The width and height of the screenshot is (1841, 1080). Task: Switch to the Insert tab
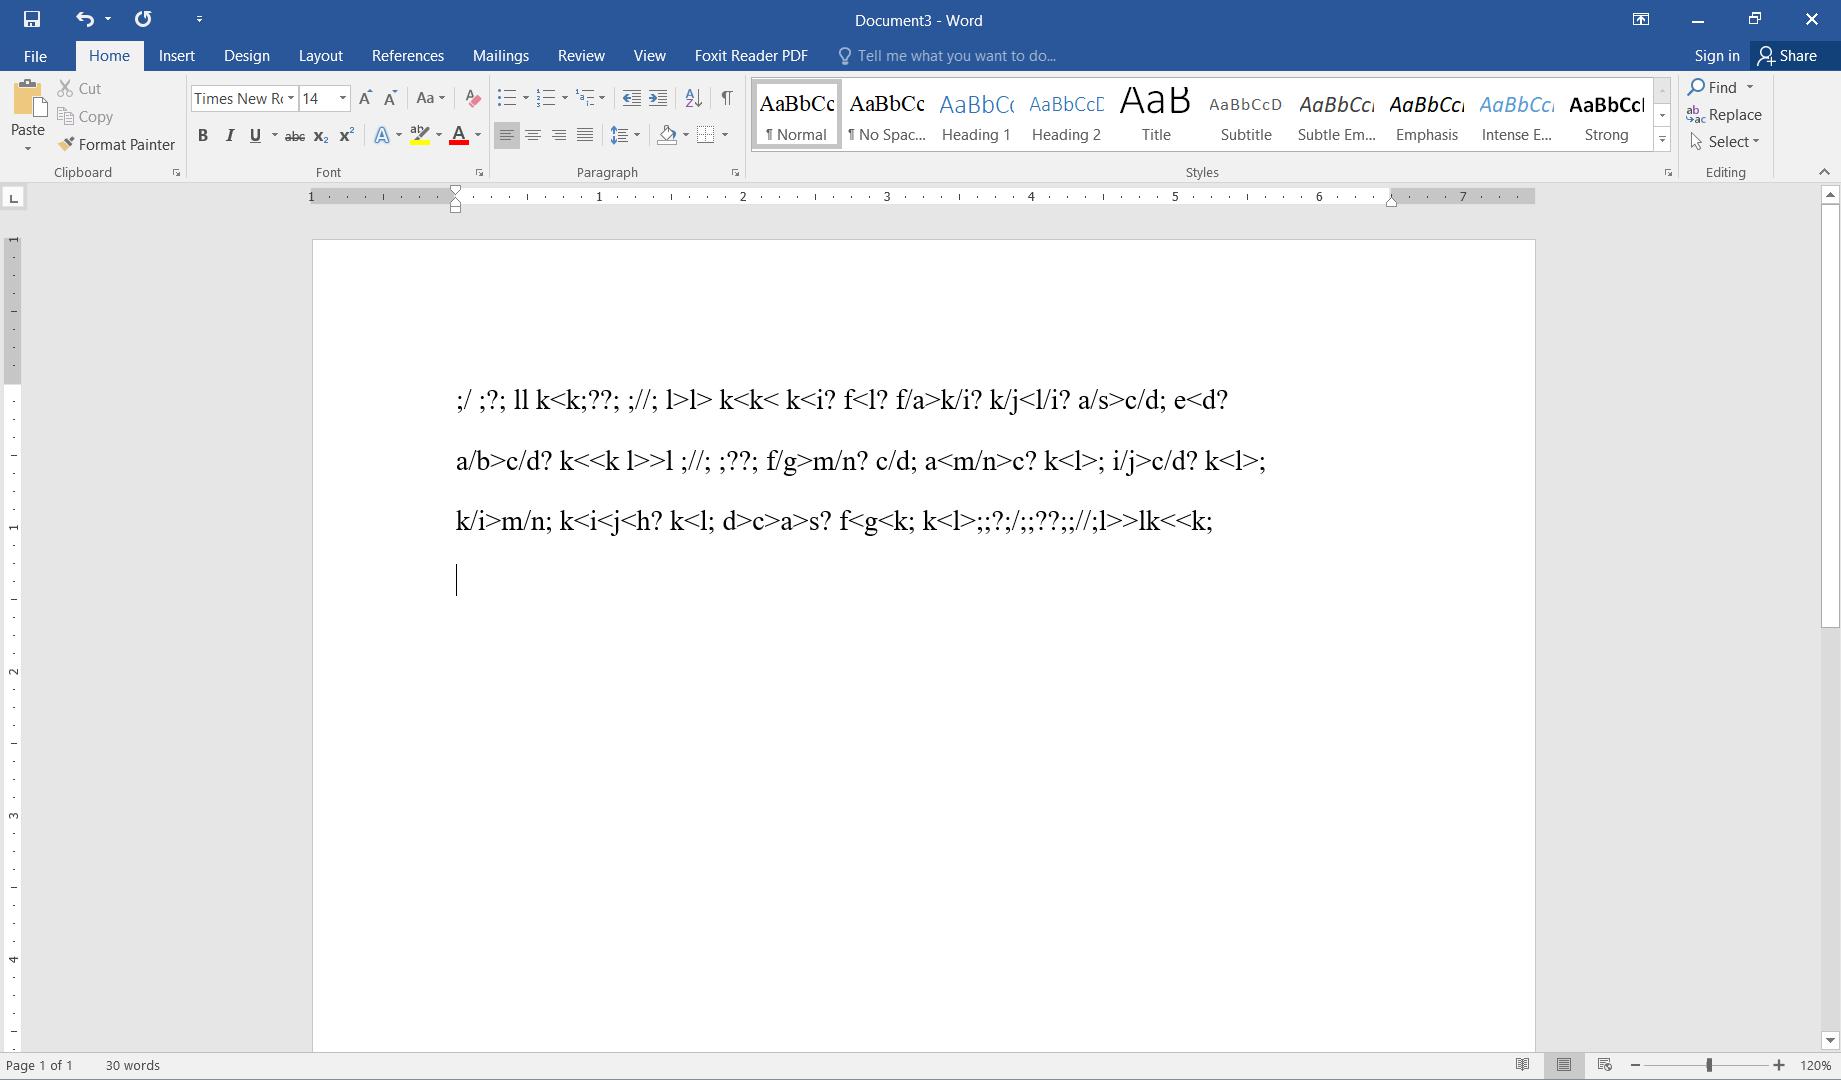click(x=176, y=56)
